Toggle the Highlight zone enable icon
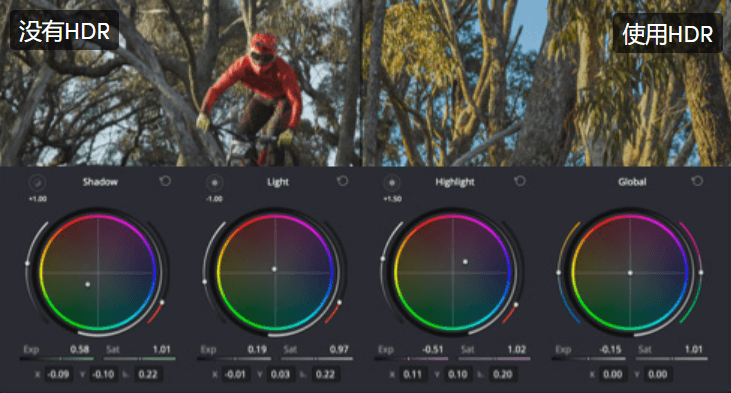This screenshot has width=731, height=393. tap(392, 183)
